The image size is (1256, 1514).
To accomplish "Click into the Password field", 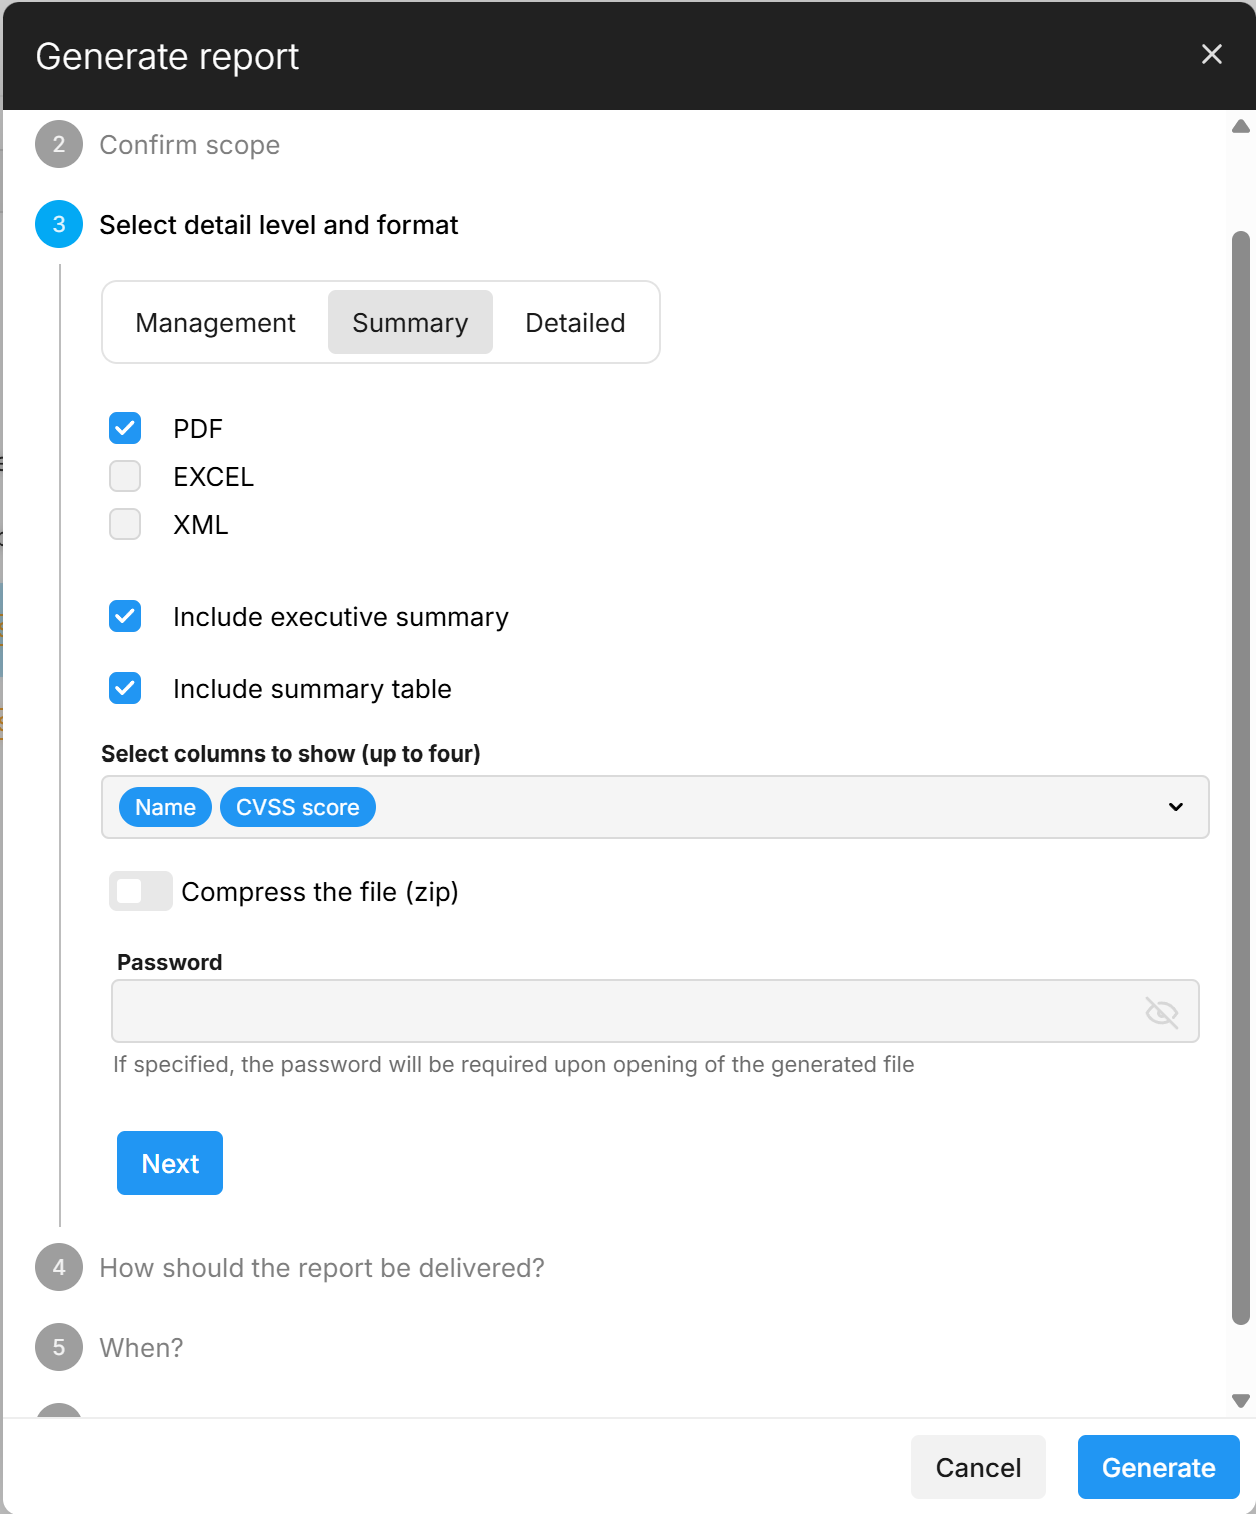I will coord(620,1012).
